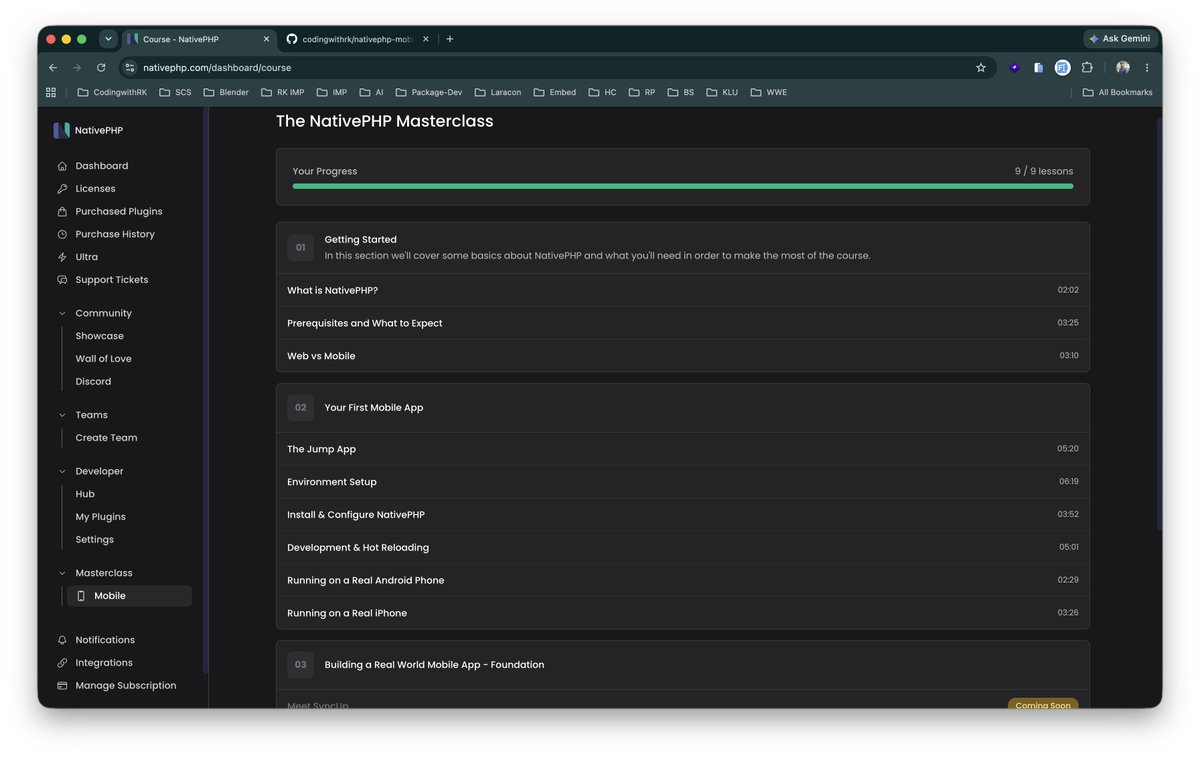Collapse the Developer sidebar section
Screen dimensions: 1200x758
pos(62,471)
